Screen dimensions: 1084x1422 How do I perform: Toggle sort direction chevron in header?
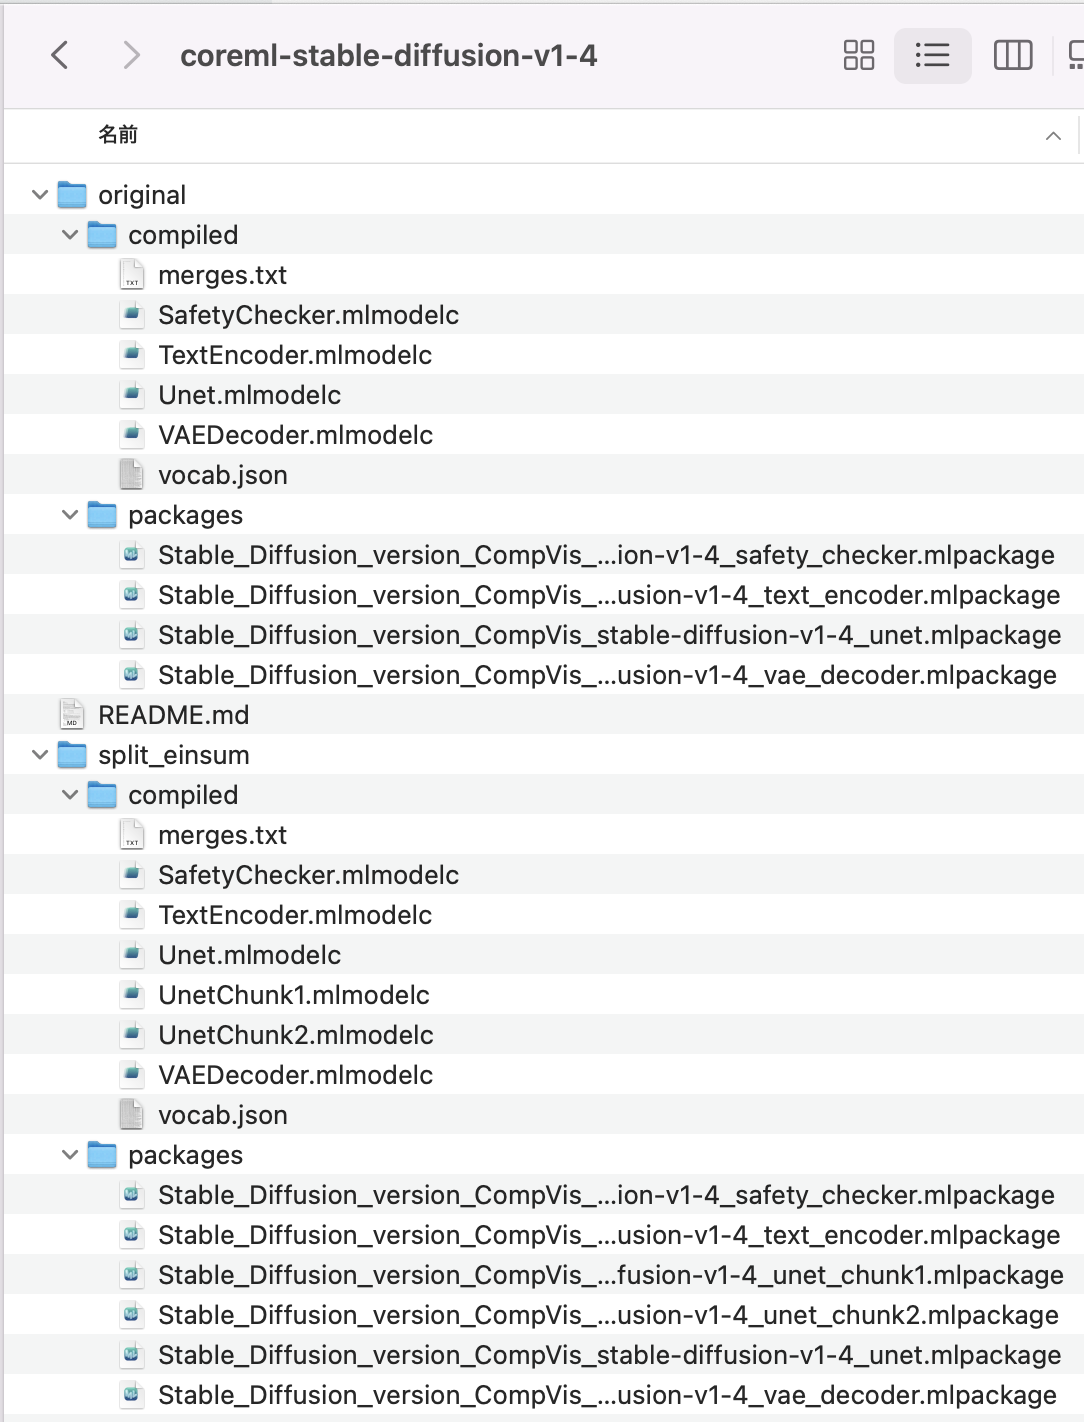click(x=1053, y=135)
